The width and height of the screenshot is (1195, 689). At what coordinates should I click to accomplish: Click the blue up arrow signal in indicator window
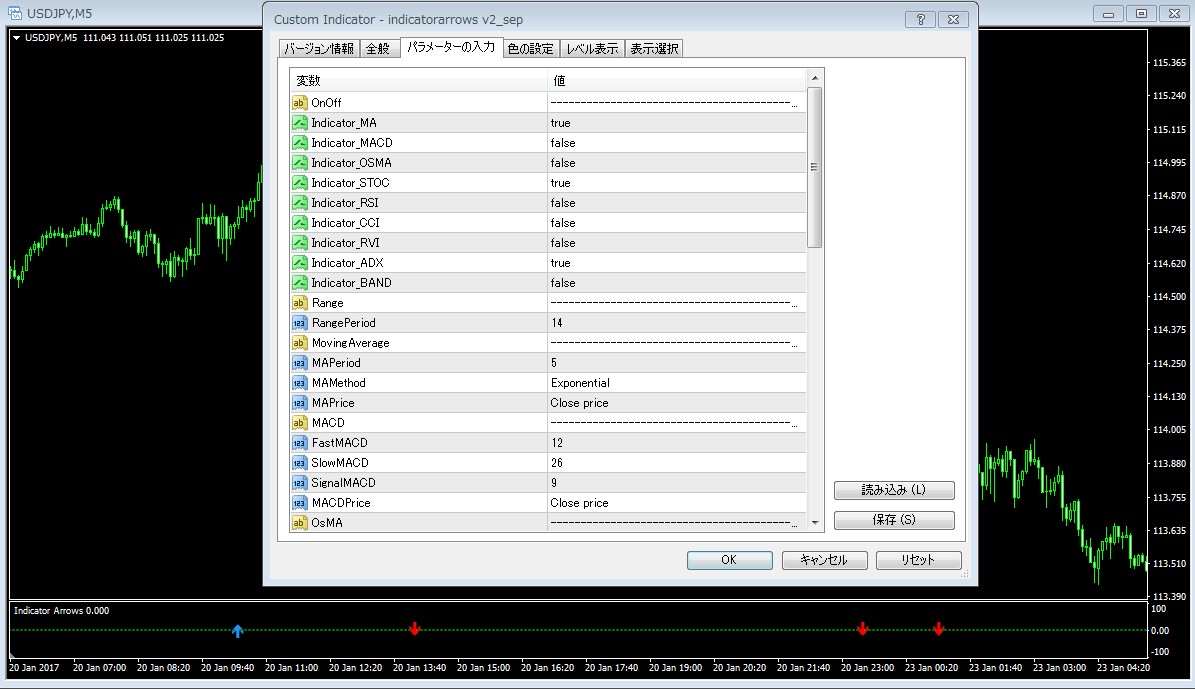[238, 630]
